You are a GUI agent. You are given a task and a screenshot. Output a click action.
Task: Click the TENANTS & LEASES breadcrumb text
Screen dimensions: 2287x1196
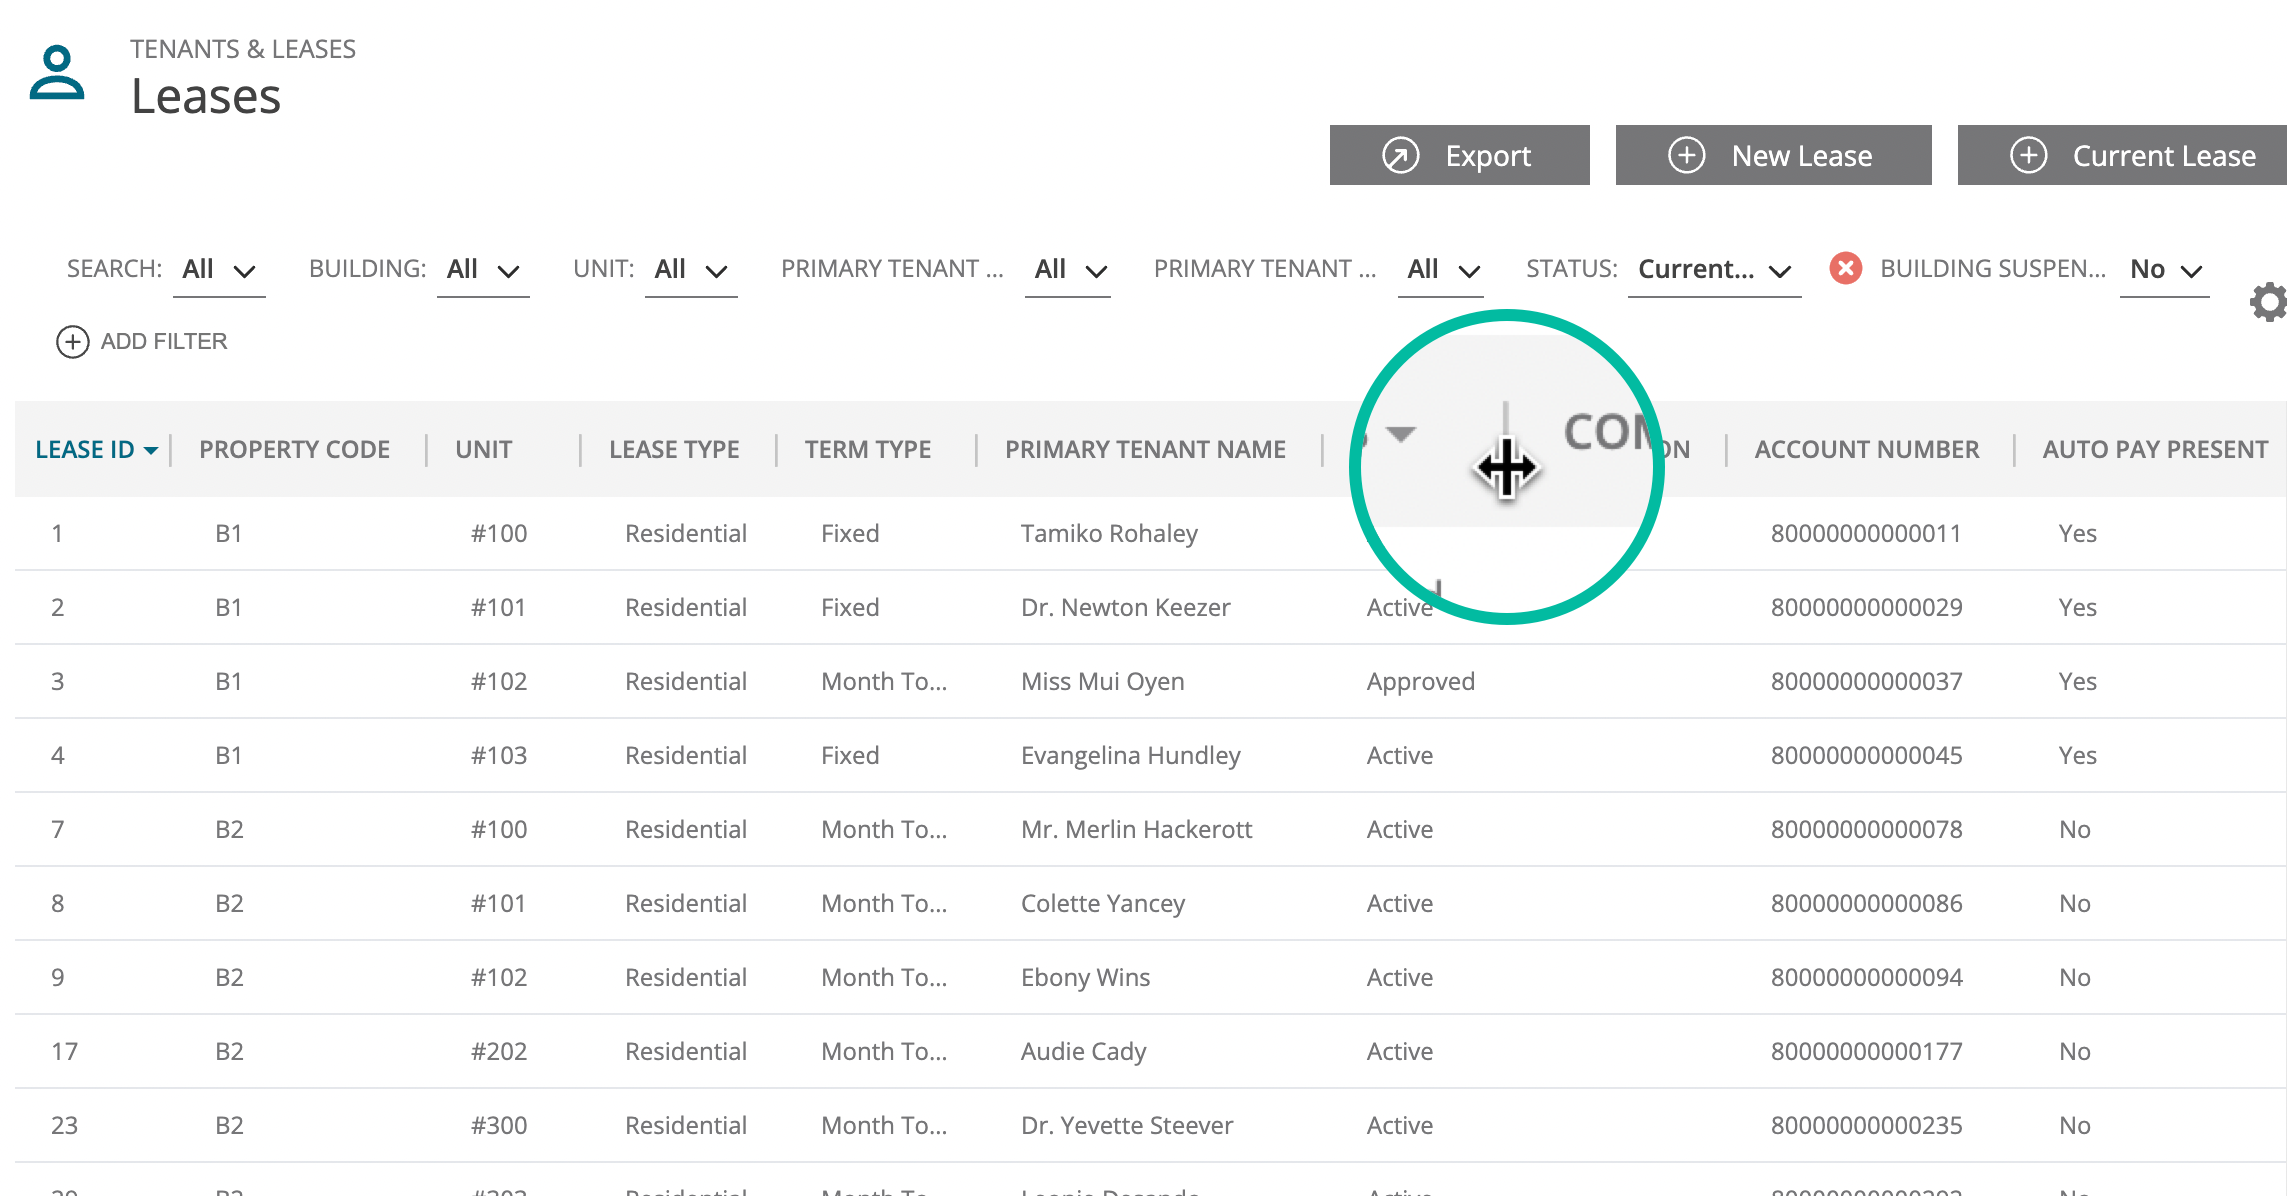pos(243,49)
